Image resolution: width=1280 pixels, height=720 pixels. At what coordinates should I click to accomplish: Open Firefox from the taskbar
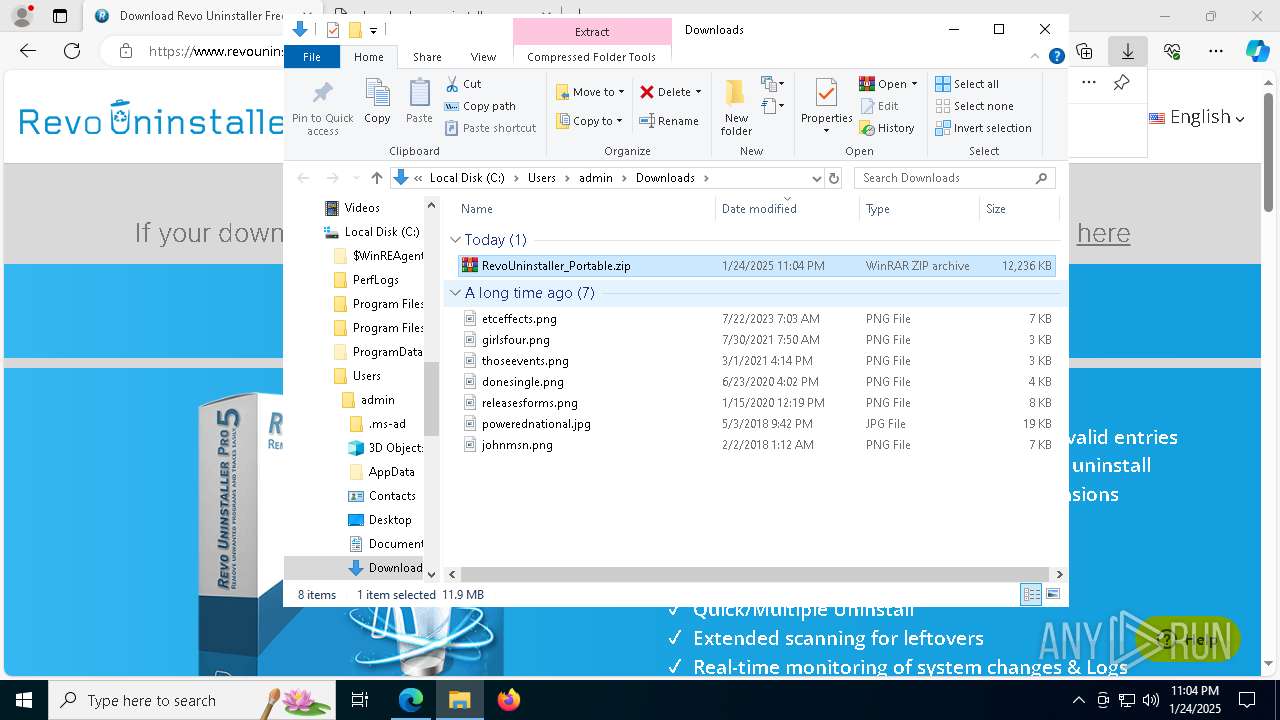(x=509, y=700)
